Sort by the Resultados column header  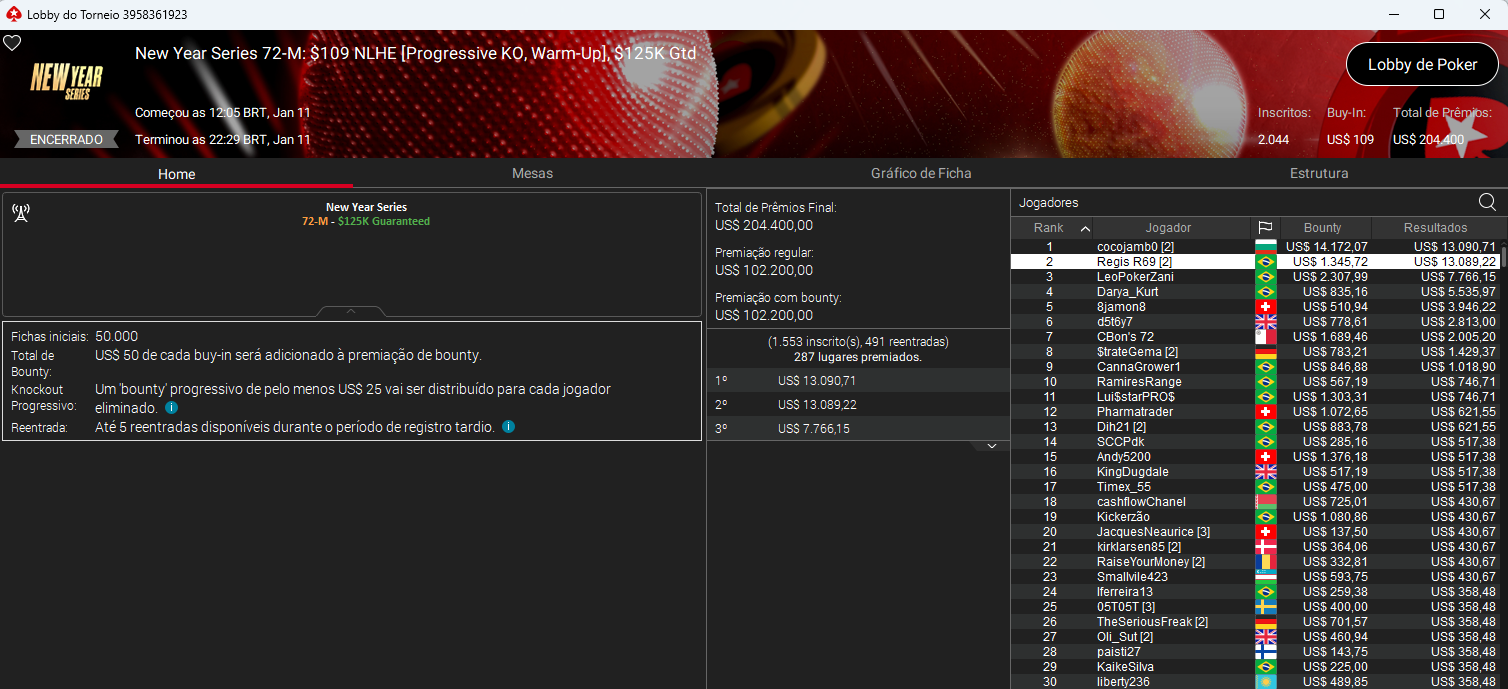[1435, 228]
